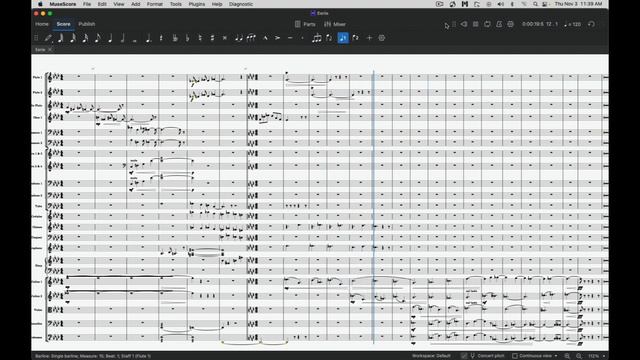Flip note stem direction
This screenshot has height=360, width=640.
(329, 38)
